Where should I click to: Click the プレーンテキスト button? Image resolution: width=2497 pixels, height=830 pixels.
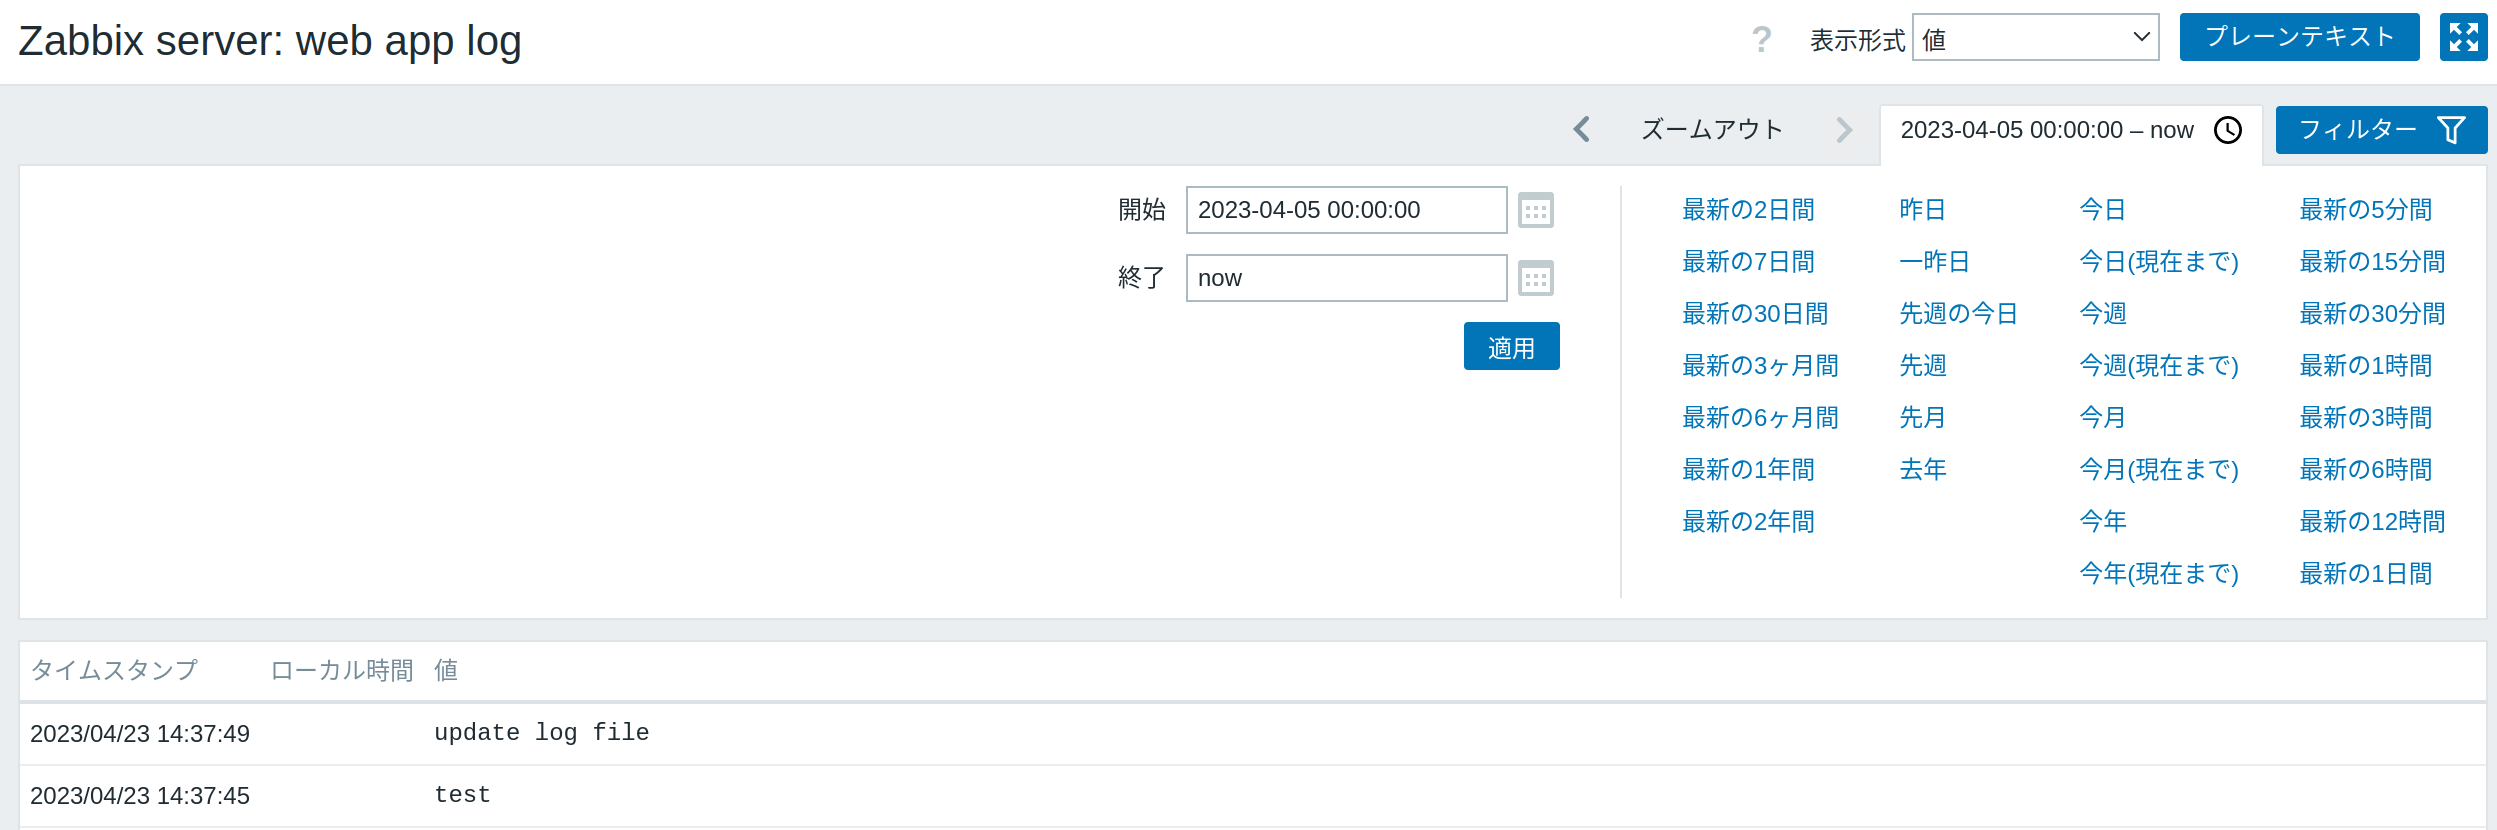coord(2299,37)
